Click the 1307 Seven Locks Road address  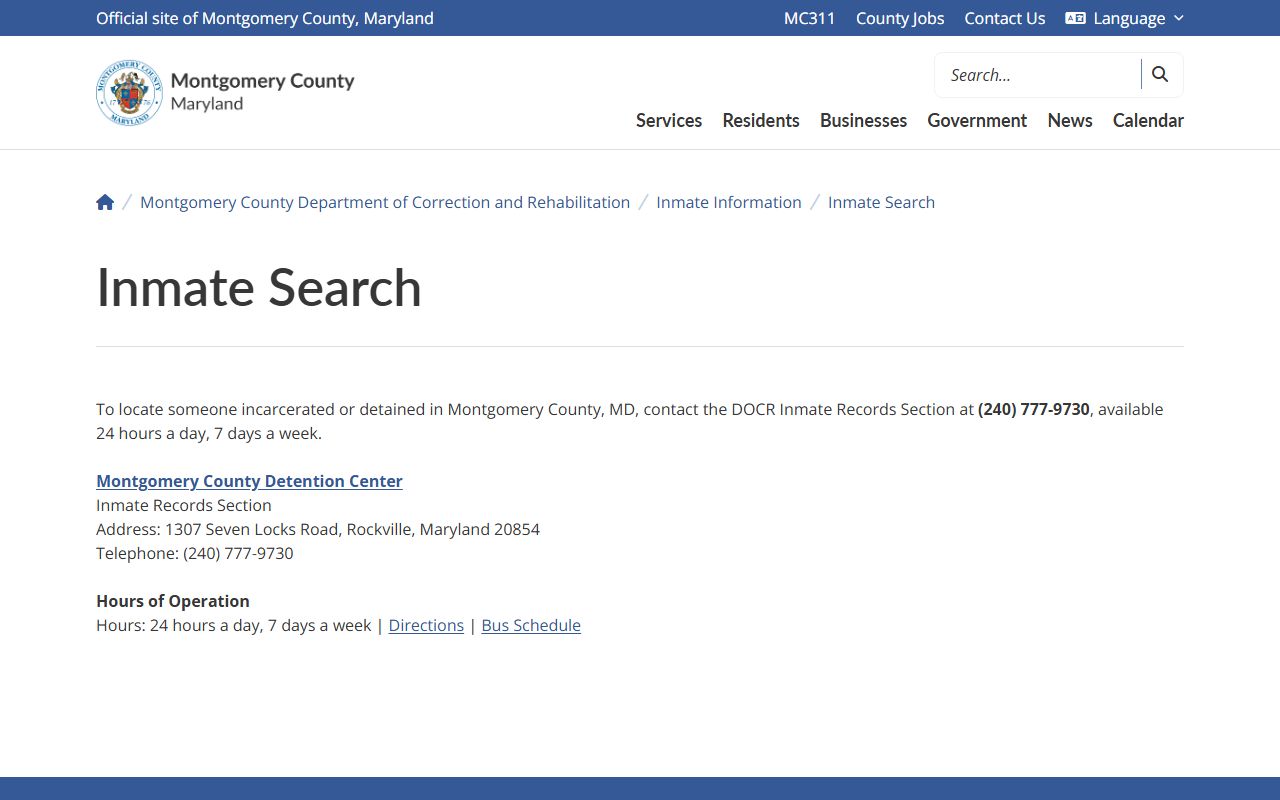[x=352, y=529]
